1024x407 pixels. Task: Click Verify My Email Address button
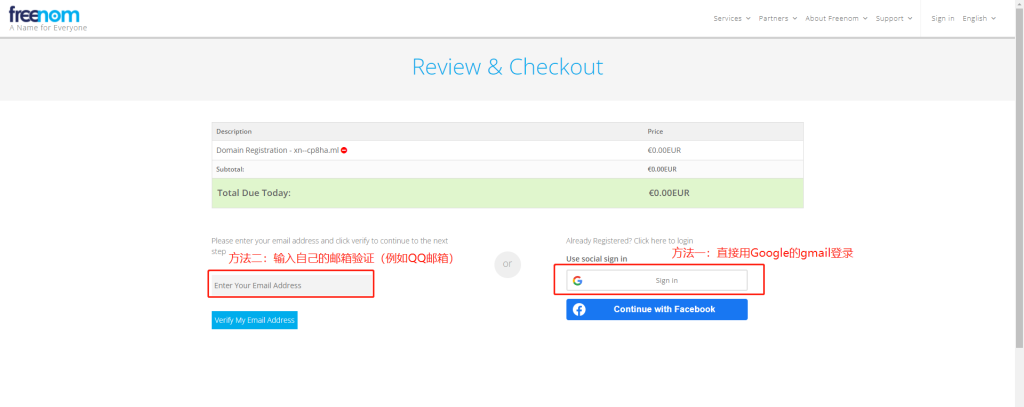(x=255, y=320)
